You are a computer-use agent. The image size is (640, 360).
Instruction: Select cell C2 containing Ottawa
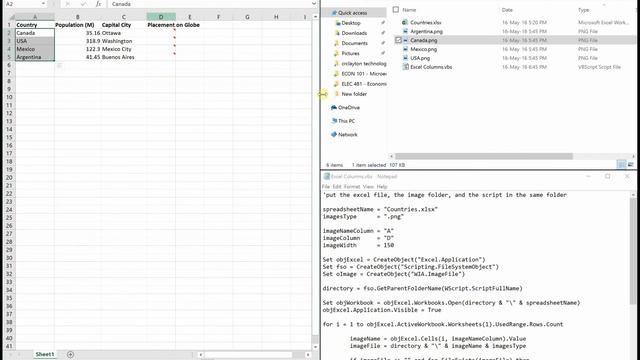(x=124, y=33)
